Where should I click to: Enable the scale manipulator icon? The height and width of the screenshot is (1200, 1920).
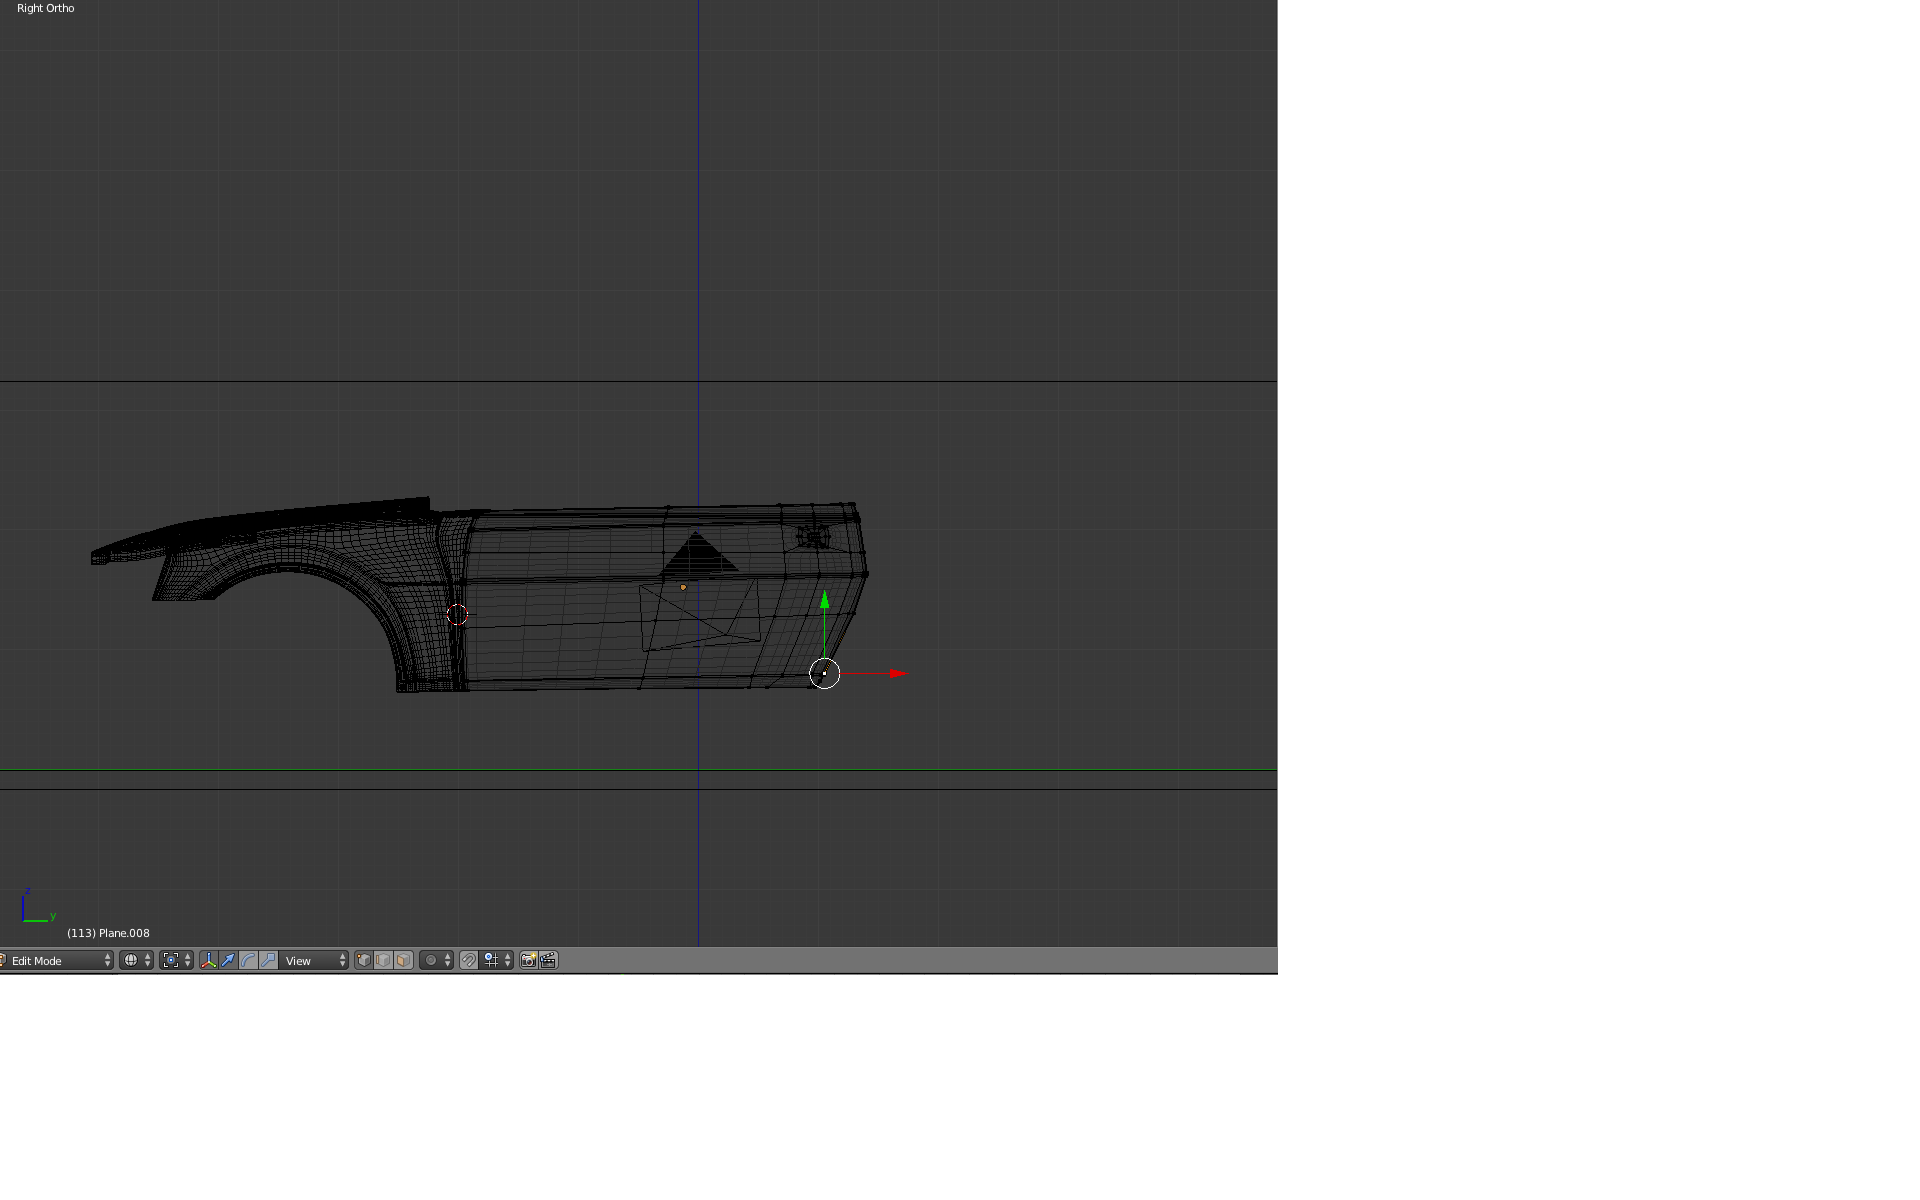click(x=268, y=961)
